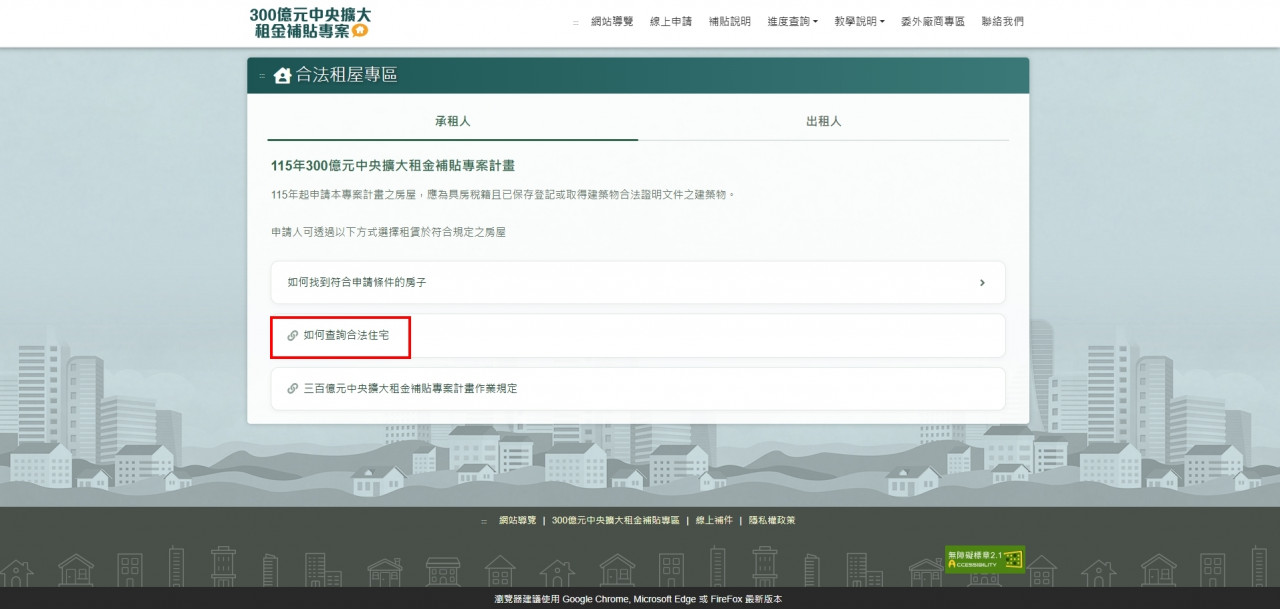Switch to the 出租人 tab

(823, 121)
